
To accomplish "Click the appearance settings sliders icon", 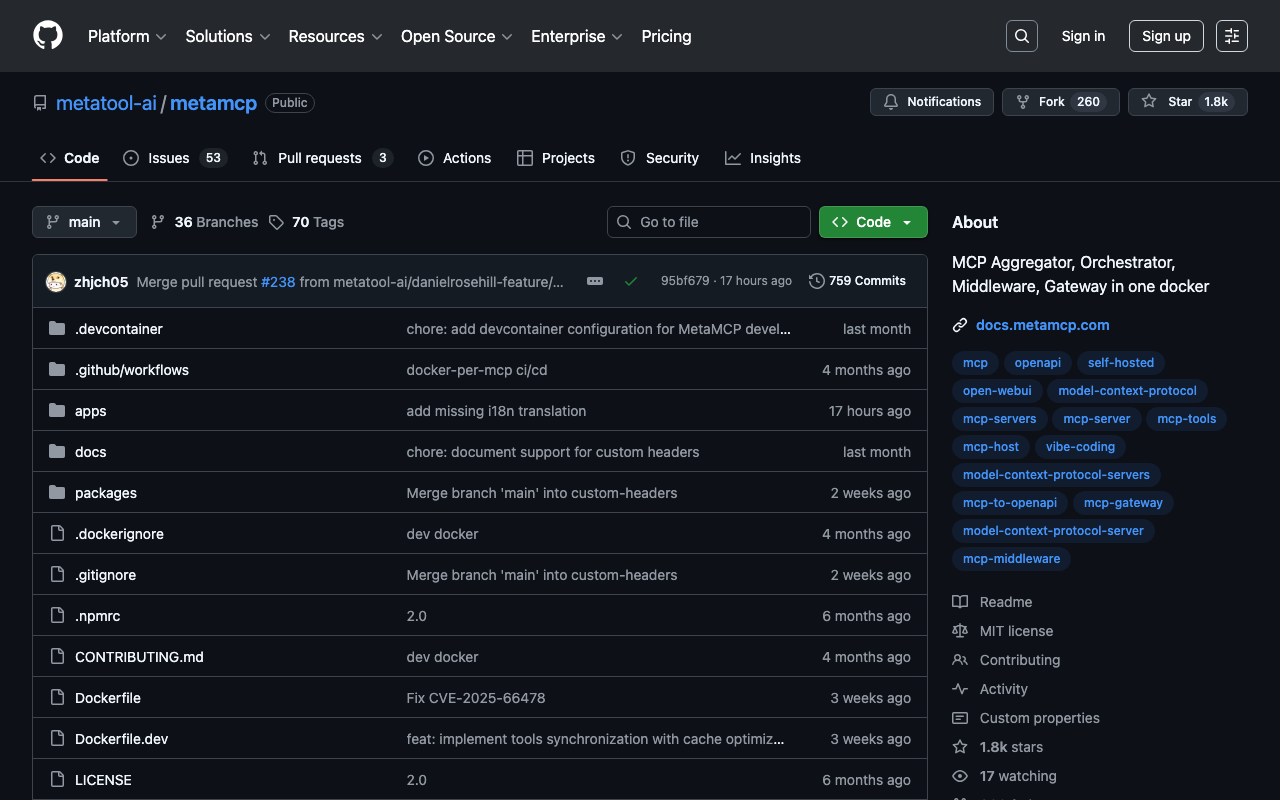I will tap(1231, 36).
